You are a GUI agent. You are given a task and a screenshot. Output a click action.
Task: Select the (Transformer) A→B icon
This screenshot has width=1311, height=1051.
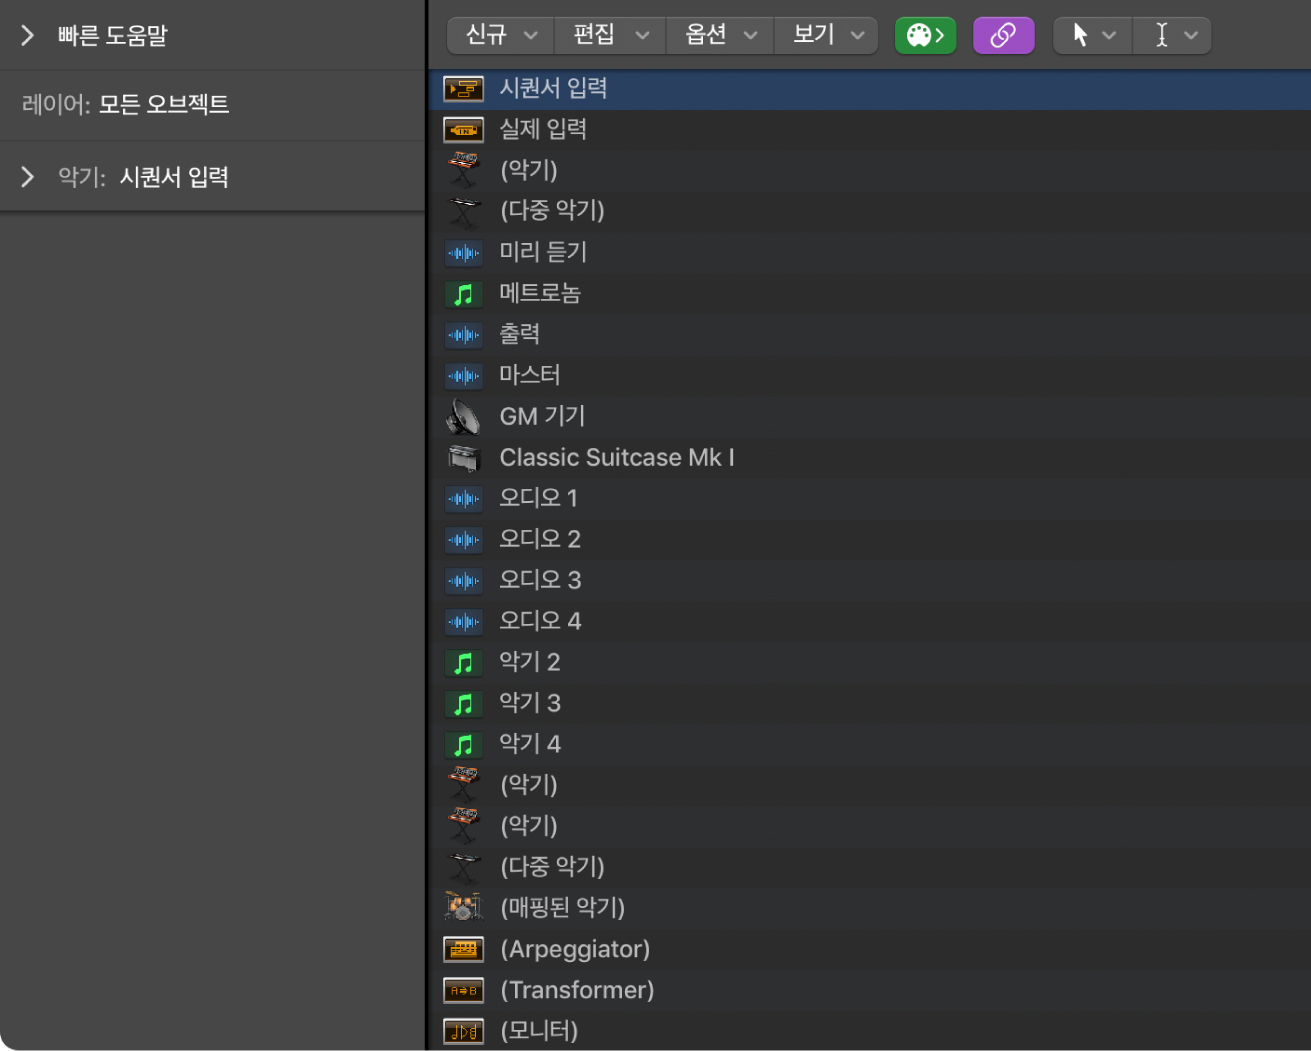(463, 991)
